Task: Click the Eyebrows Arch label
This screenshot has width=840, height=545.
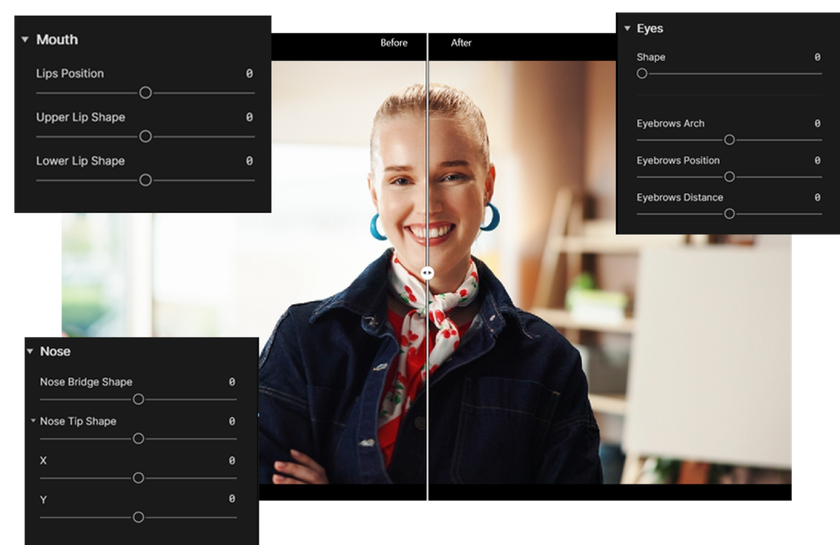Action: [671, 123]
